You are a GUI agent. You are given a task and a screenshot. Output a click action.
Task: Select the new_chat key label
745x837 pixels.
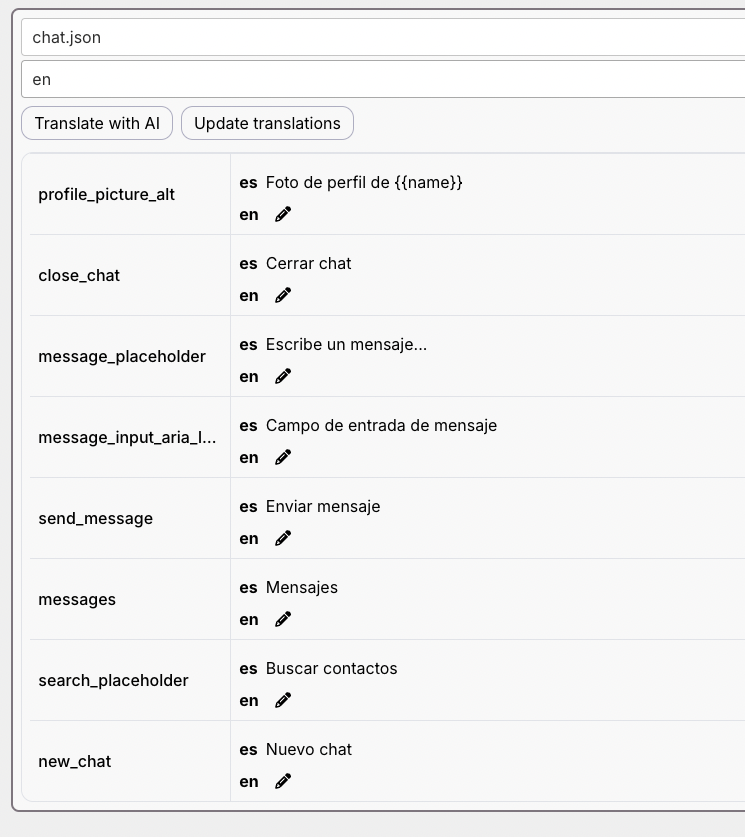pyautogui.click(x=75, y=762)
